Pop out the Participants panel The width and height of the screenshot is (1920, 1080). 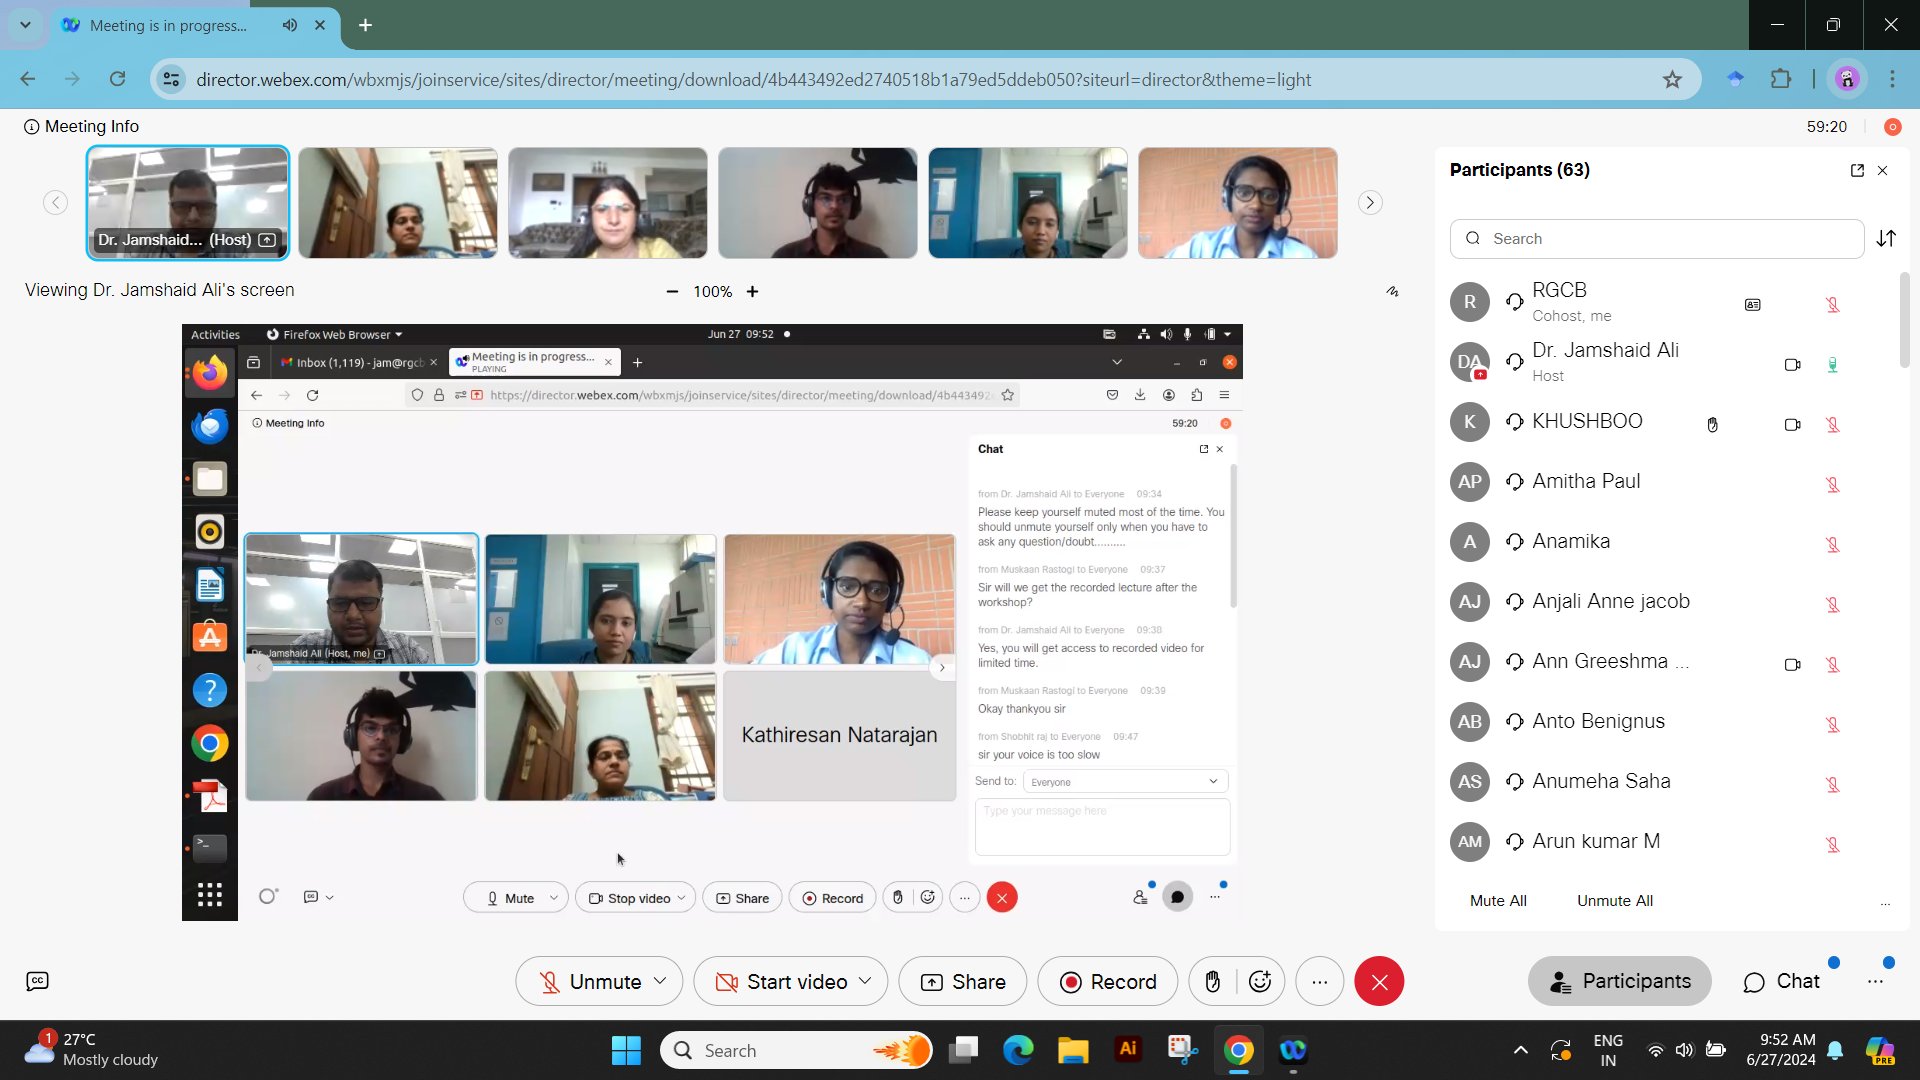tap(1857, 170)
